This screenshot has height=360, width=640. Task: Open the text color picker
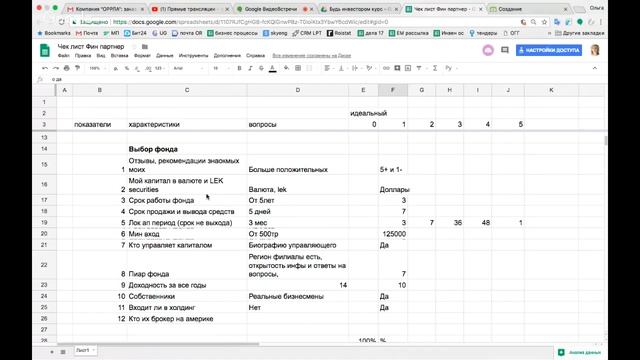(x=273, y=68)
